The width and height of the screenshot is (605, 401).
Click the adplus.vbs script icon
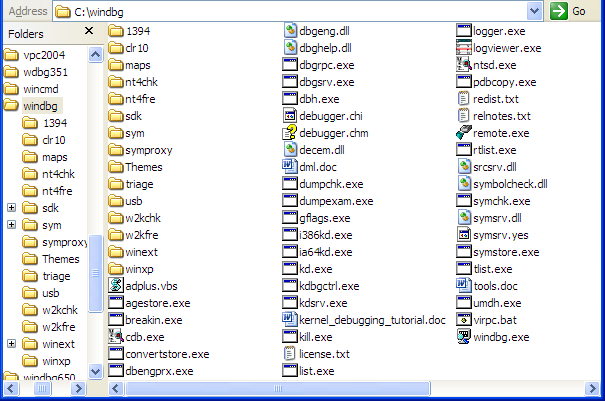[x=117, y=286]
